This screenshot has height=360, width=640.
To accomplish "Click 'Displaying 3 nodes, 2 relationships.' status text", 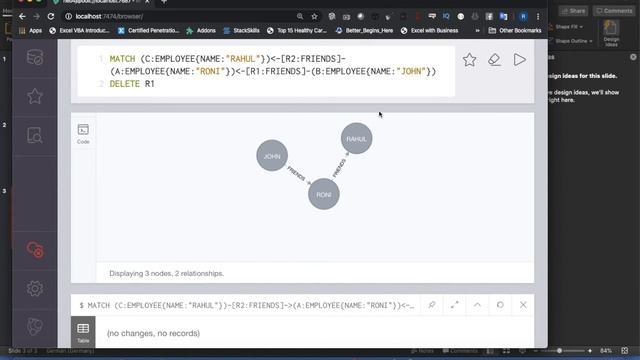I will click(167, 273).
